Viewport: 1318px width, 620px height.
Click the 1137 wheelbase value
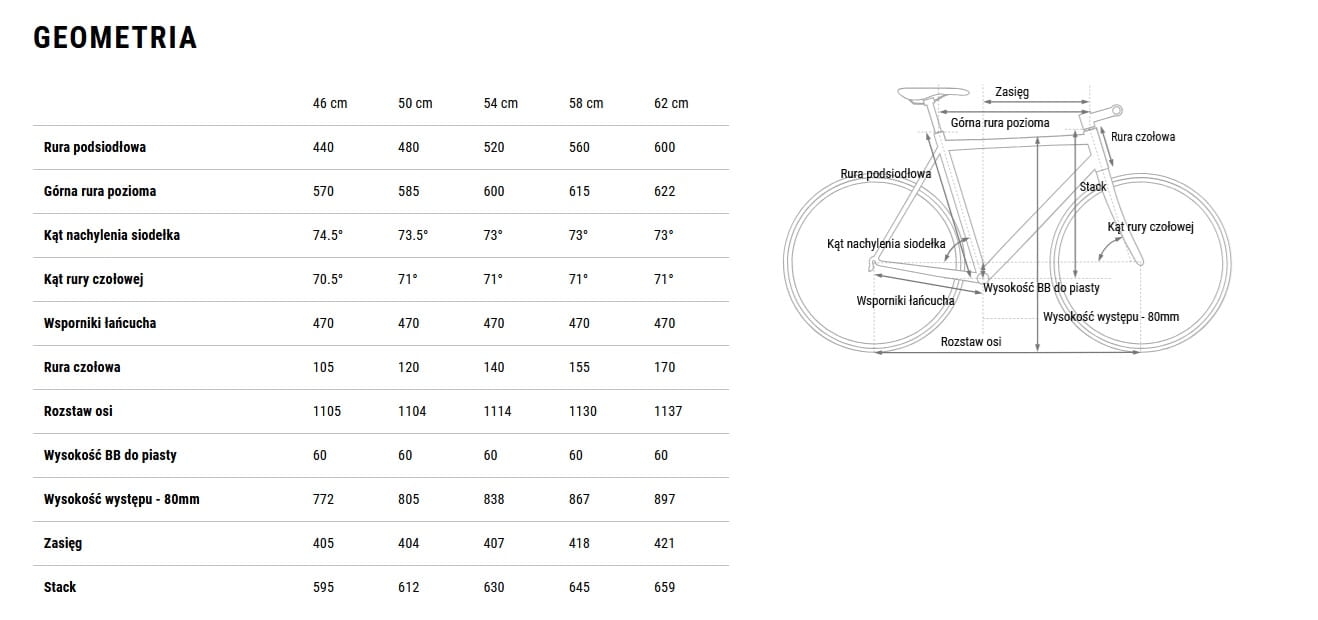668,411
